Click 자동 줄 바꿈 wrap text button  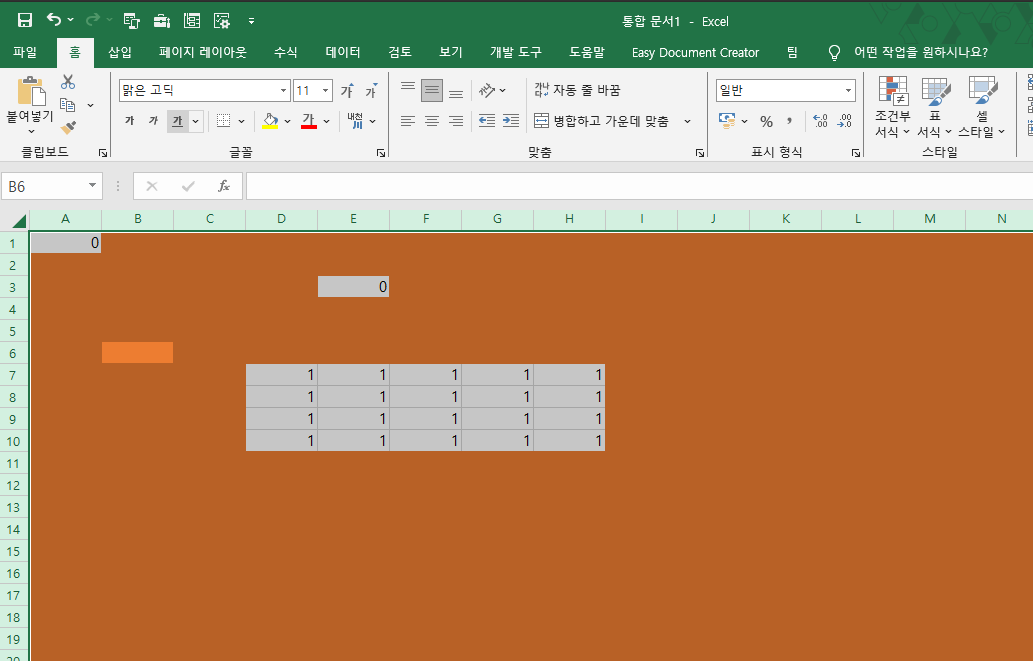pos(577,90)
